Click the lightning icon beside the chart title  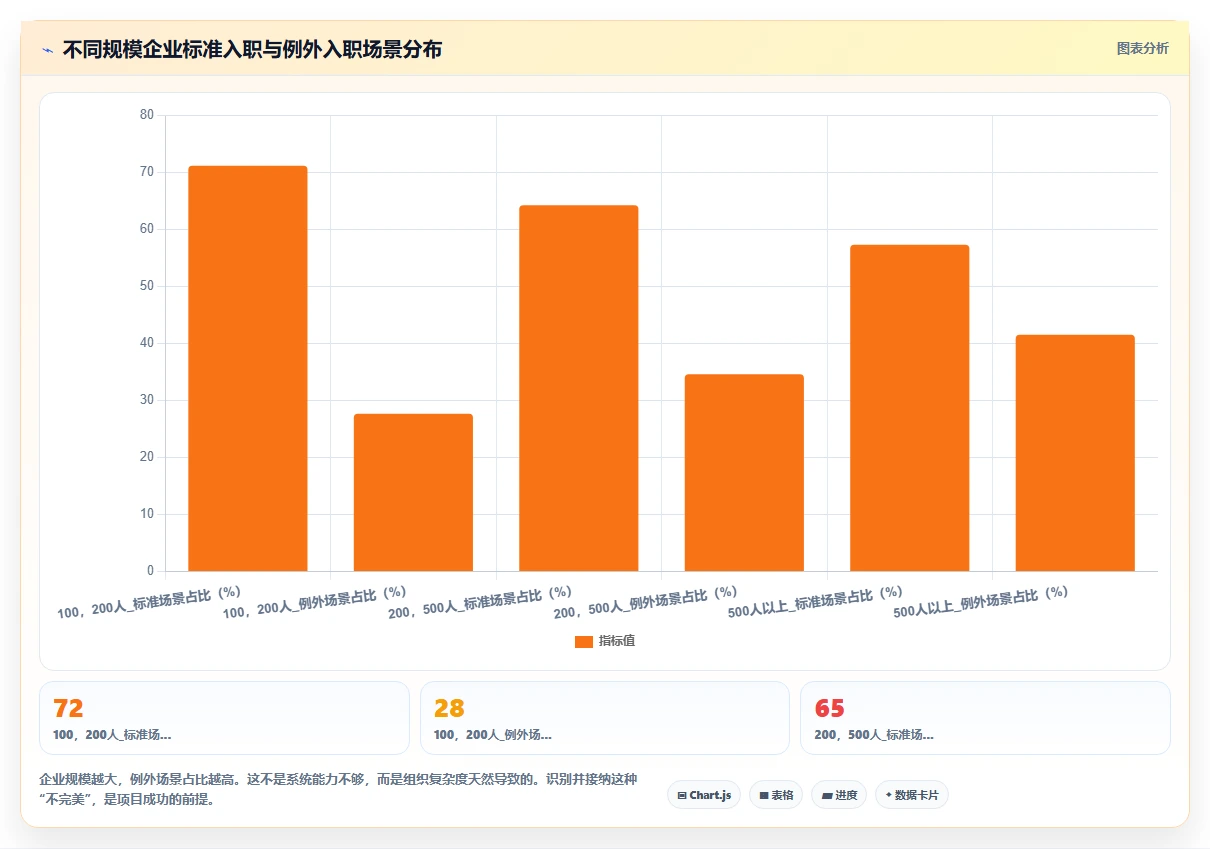pos(47,50)
